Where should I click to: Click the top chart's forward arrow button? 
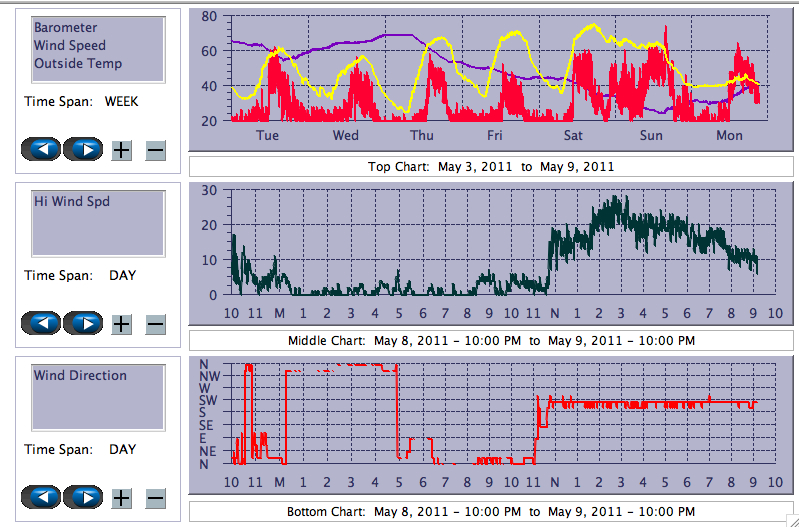(x=84, y=150)
